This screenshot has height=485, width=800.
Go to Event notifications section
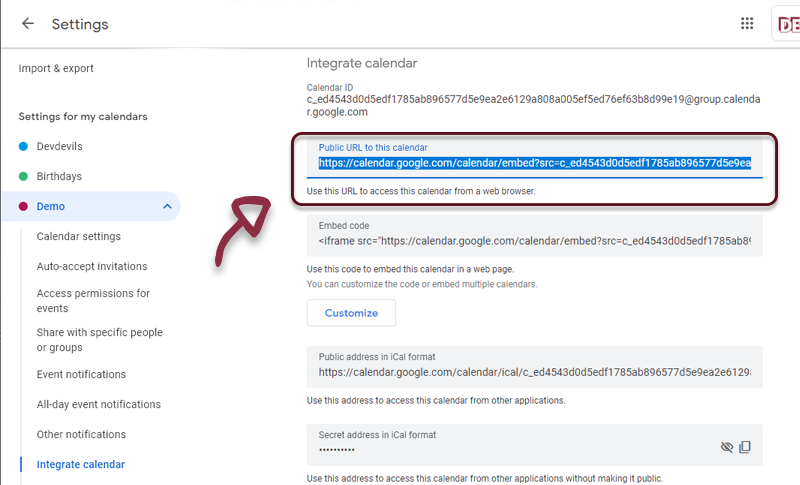point(81,374)
